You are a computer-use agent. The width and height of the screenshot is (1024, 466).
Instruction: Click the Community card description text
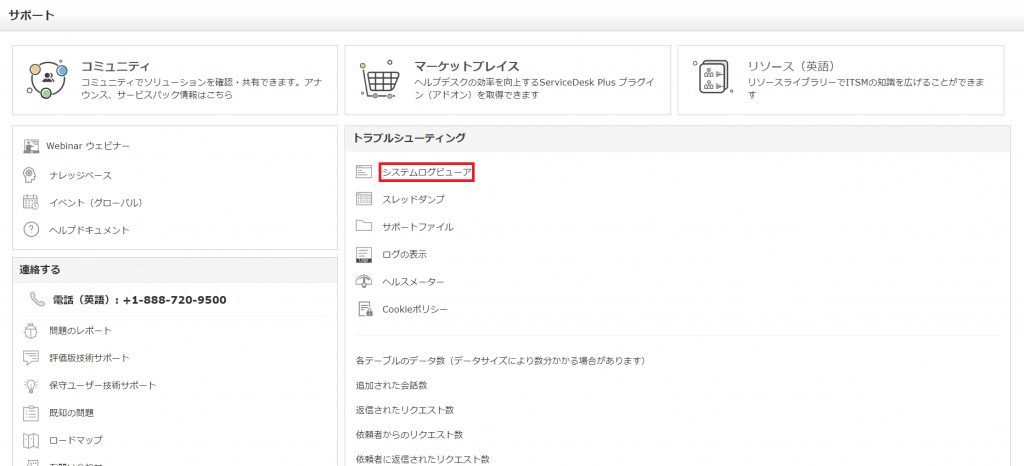tap(202, 89)
